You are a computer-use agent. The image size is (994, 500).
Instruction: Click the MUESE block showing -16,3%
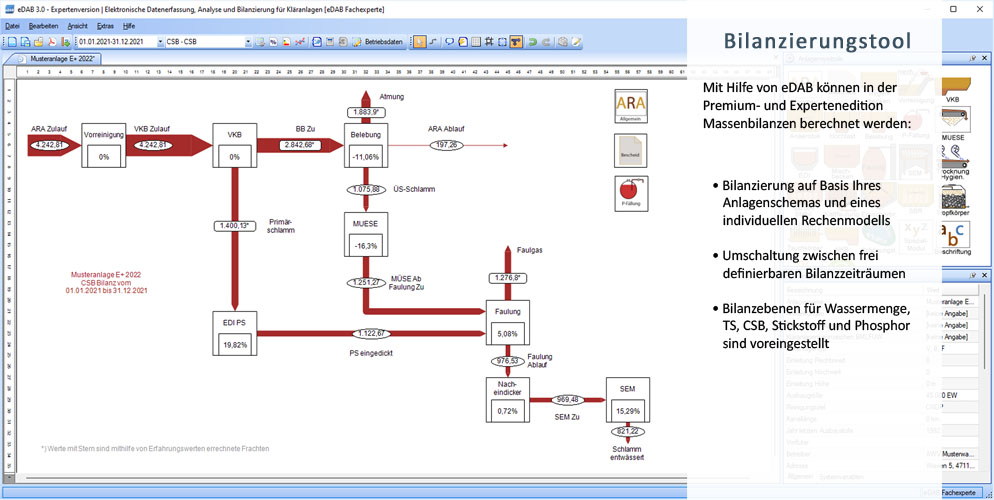click(x=366, y=234)
